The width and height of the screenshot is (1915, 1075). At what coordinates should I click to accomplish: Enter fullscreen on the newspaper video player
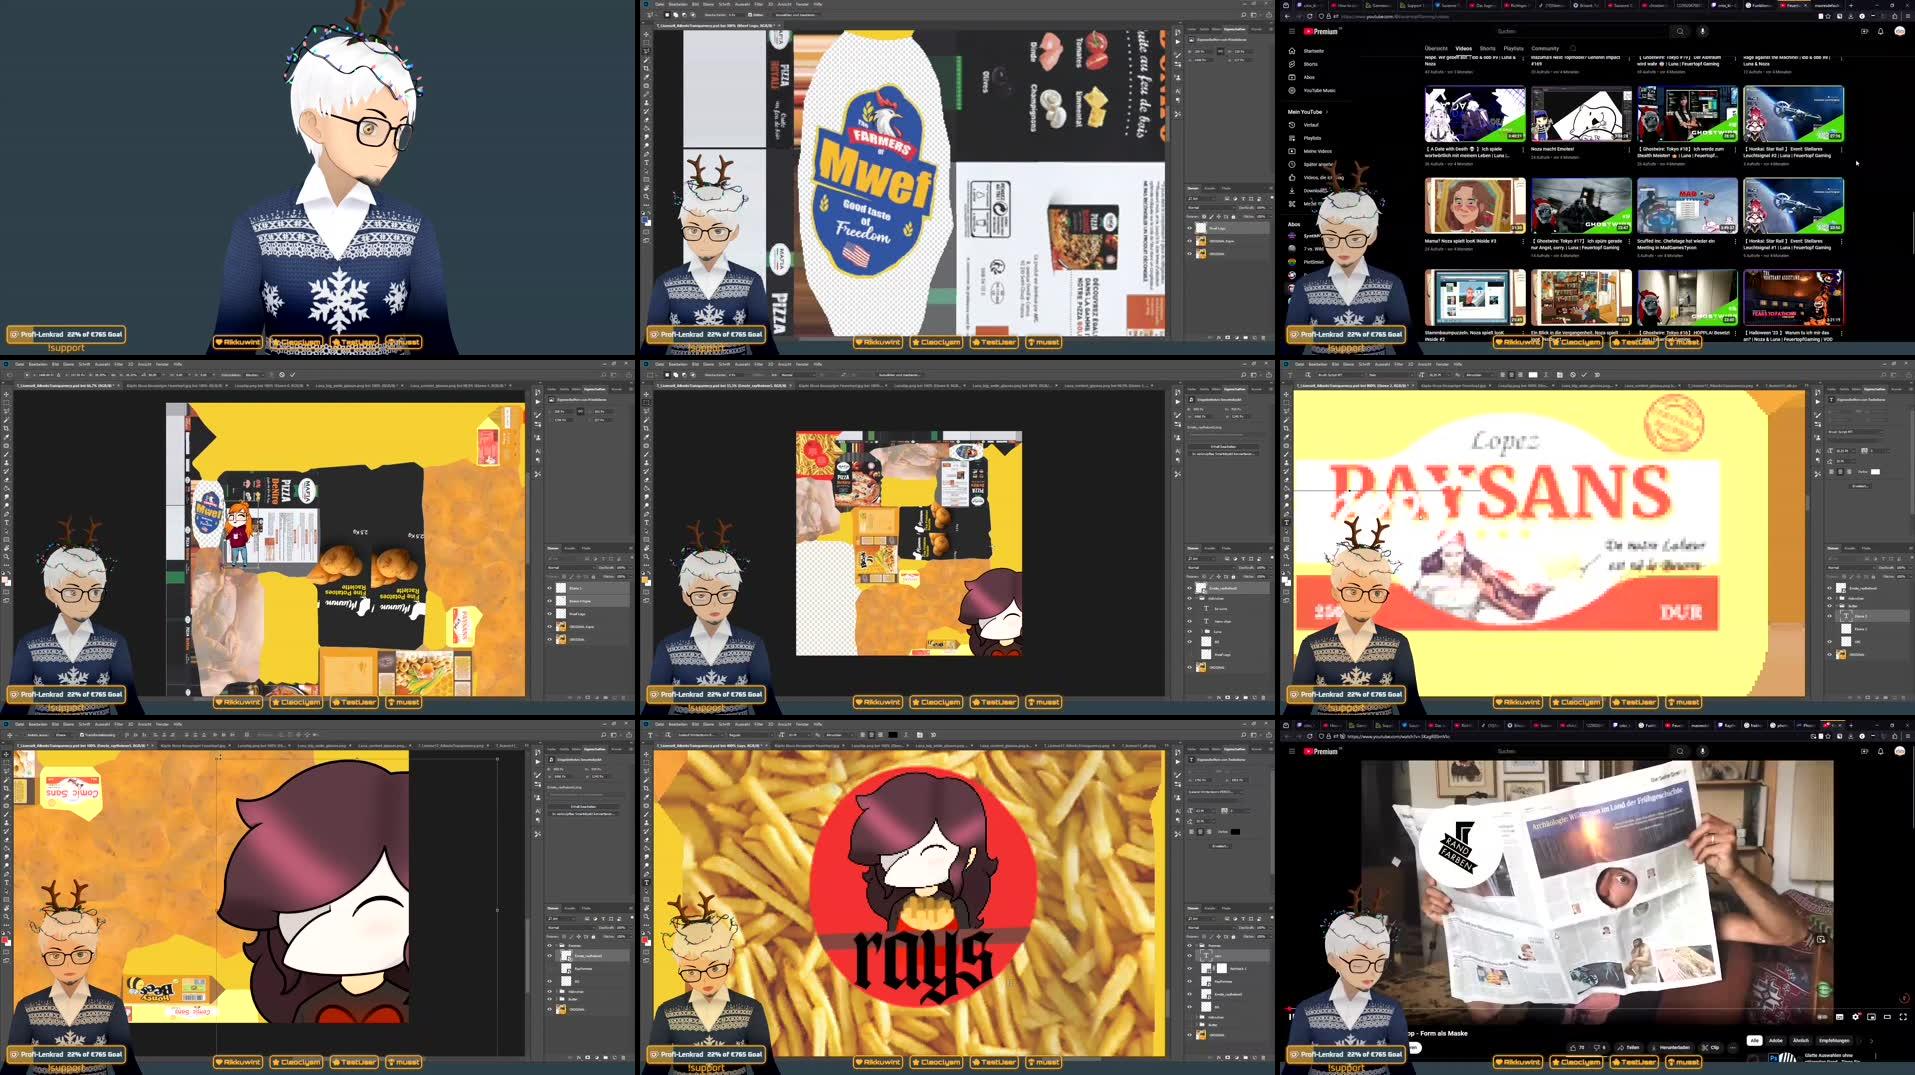pyautogui.click(x=1903, y=1016)
